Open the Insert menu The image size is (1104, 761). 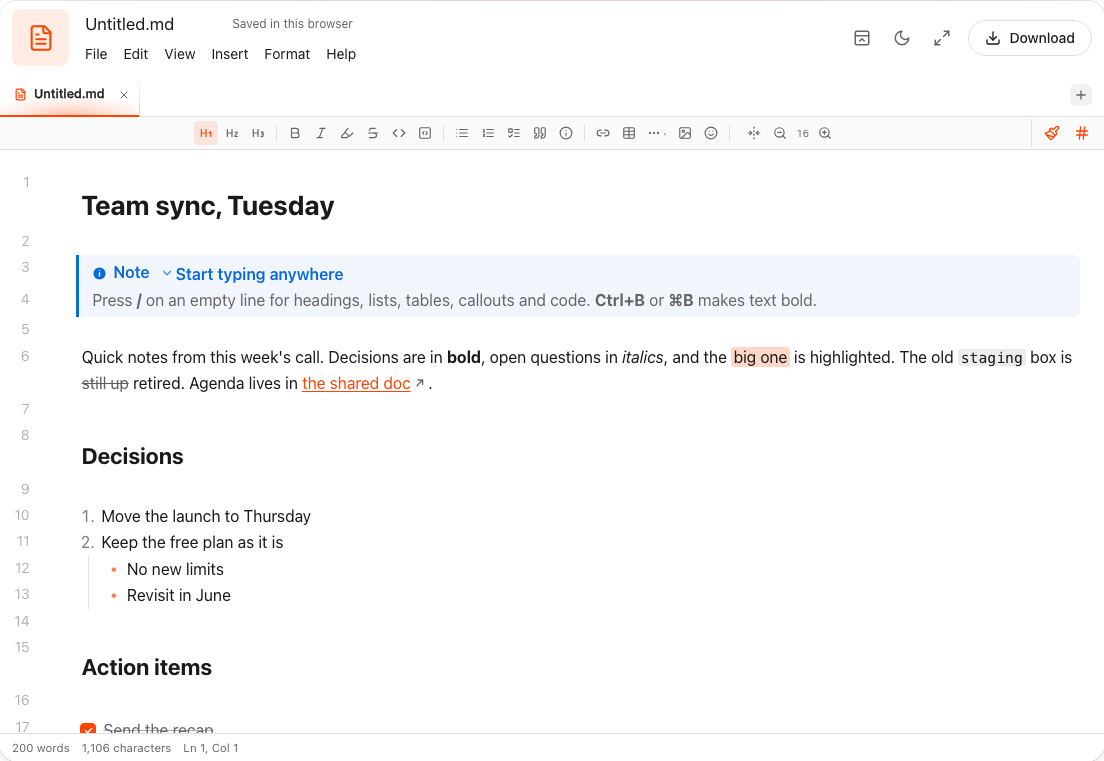230,54
